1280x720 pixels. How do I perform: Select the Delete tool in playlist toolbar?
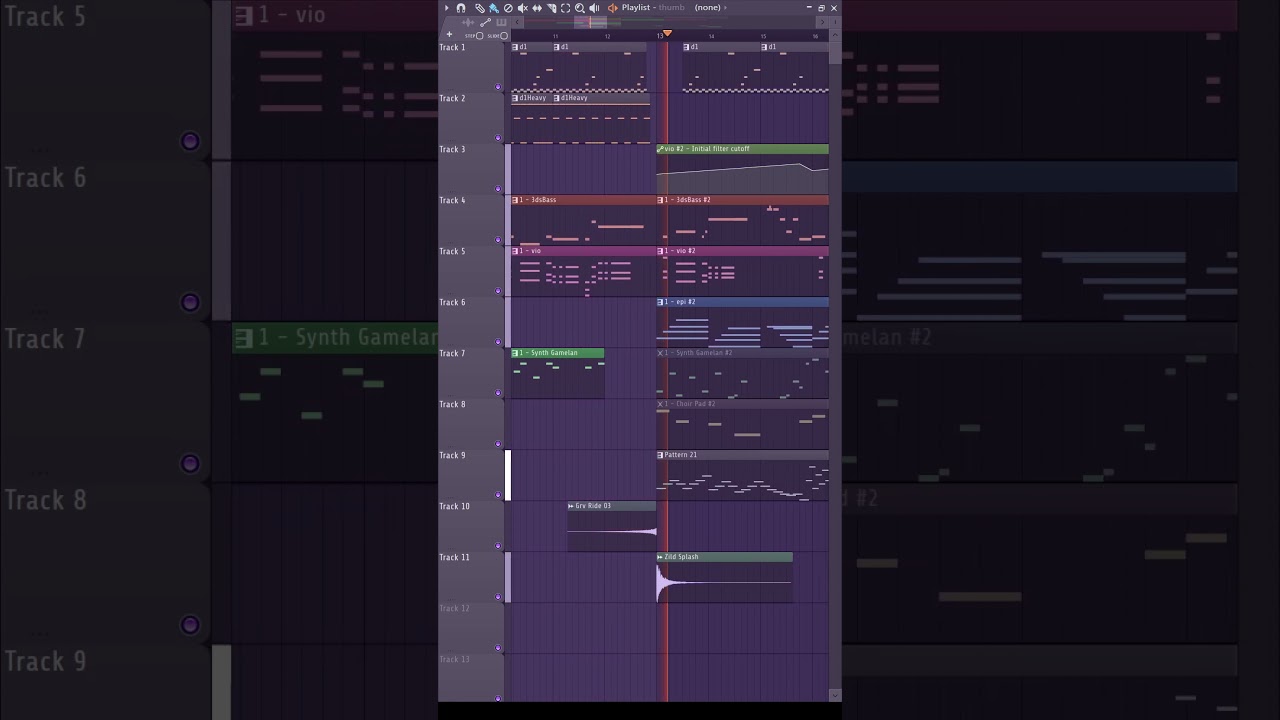(x=508, y=8)
